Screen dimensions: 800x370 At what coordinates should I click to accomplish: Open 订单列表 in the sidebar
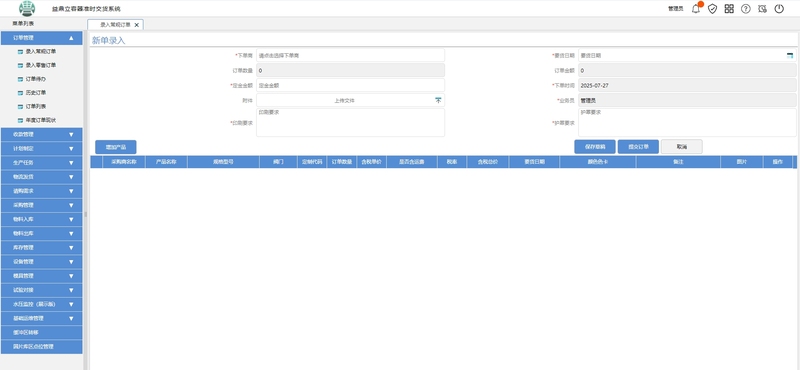pyautogui.click(x=36, y=106)
